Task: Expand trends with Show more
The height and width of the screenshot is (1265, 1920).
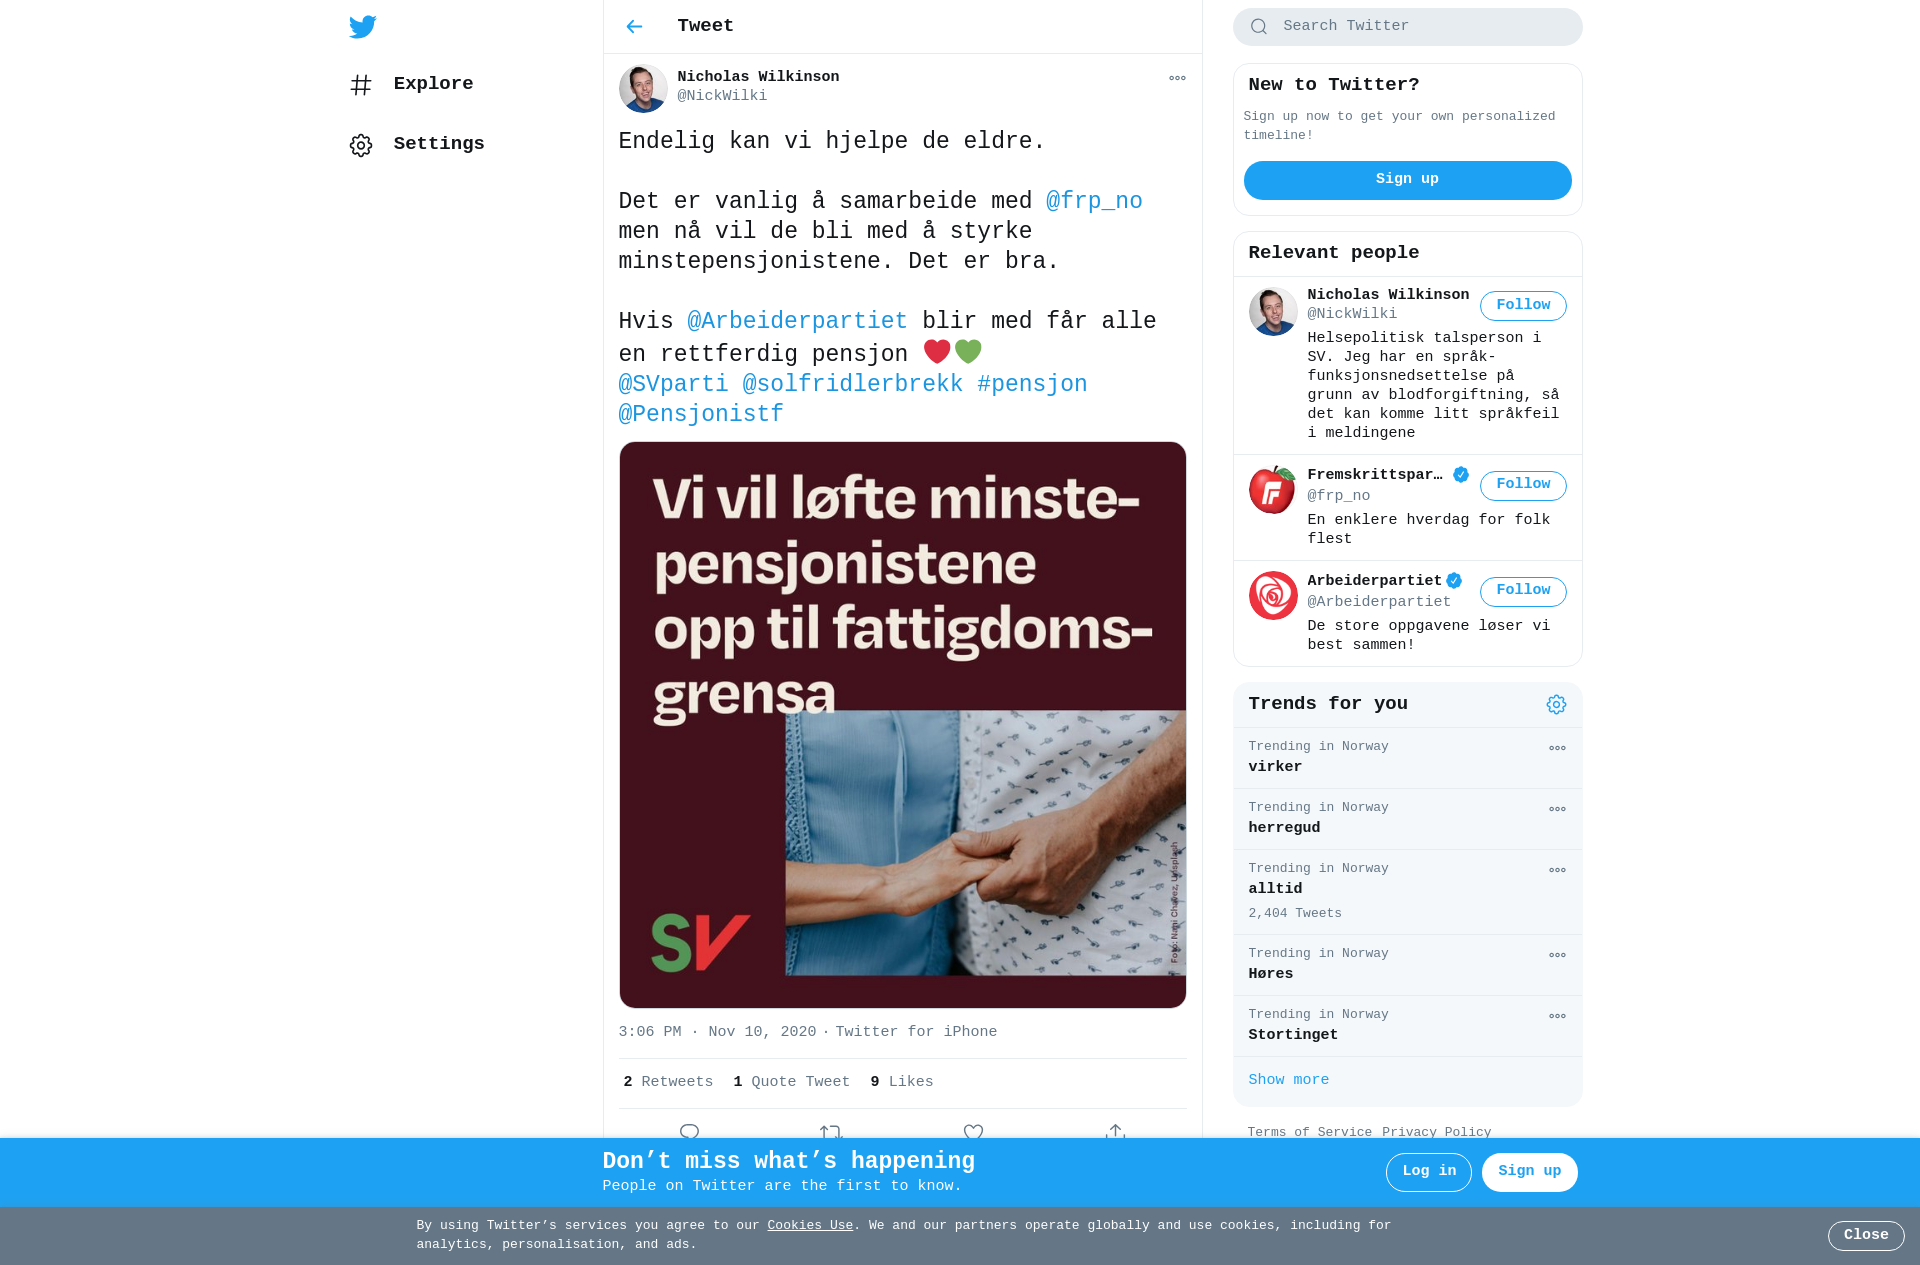Action: [x=1288, y=1080]
